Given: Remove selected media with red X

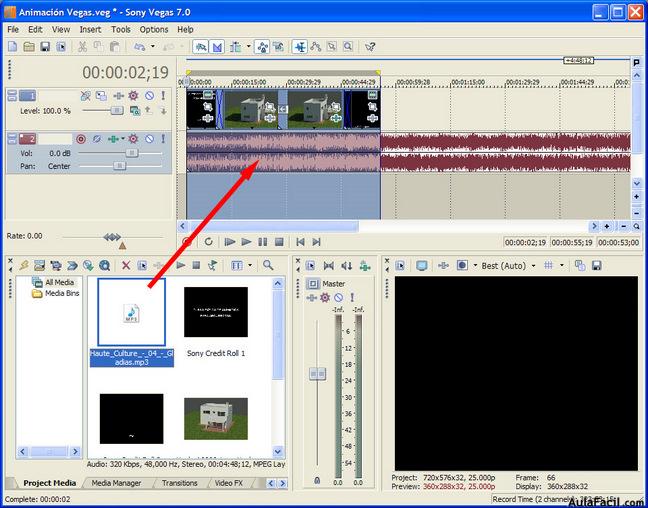Looking at the screenshot, I should click(126, 265).
